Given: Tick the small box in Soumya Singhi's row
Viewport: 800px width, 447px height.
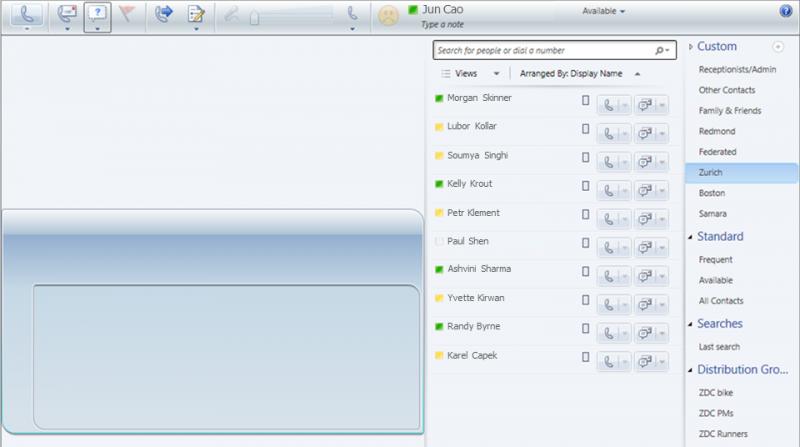Looking at the screenshot, I should pyautogui.click(x=586, y=158).
